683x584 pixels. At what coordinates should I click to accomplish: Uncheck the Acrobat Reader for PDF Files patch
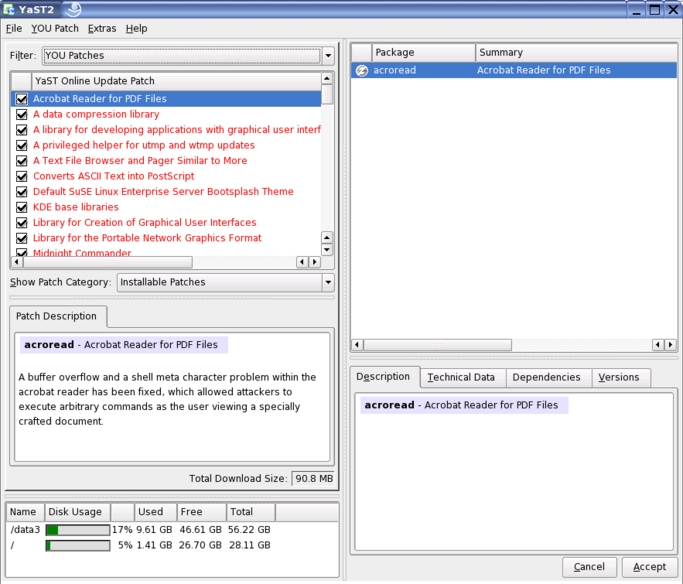22,99
